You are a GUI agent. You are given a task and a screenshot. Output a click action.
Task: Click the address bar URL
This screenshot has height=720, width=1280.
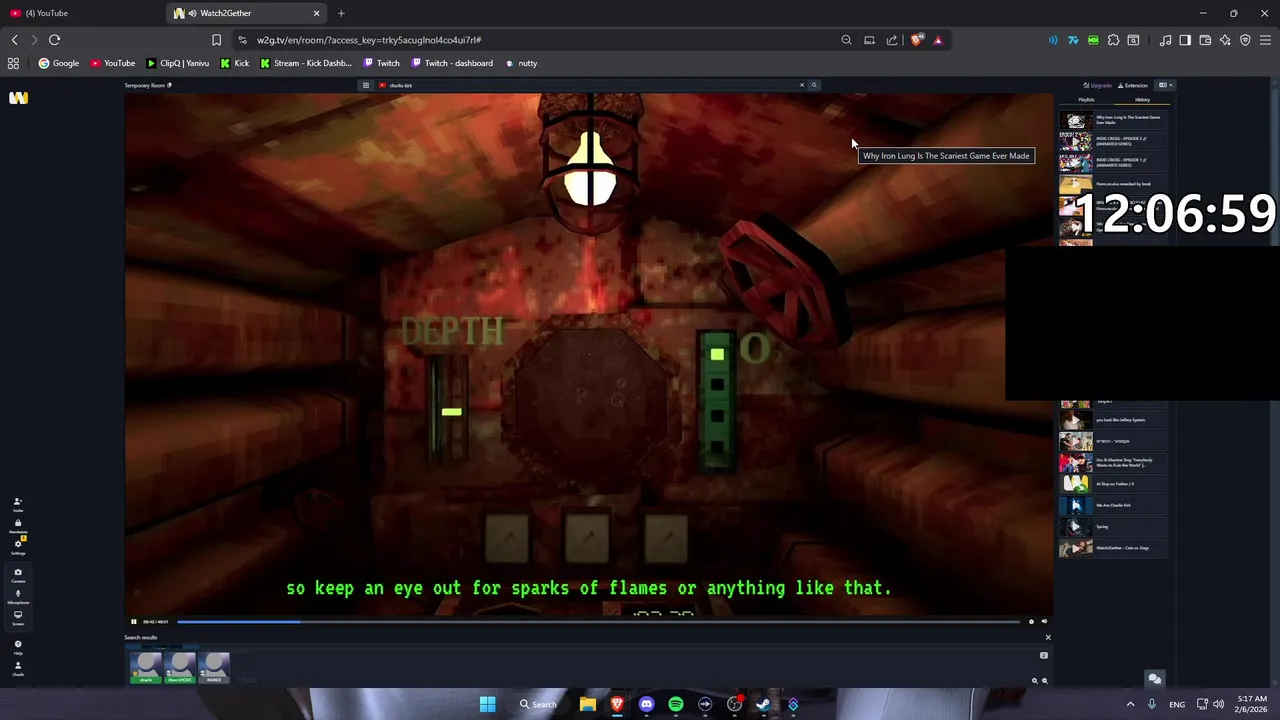click(369, 40)
